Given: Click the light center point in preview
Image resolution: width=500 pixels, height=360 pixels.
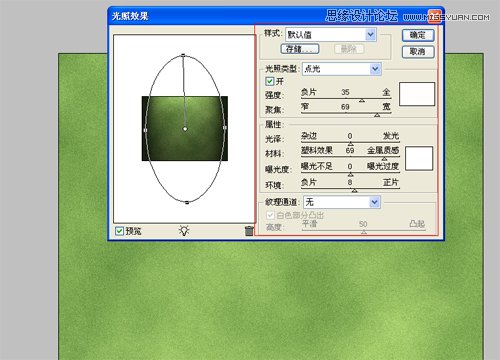Looking at the screenshot, I should point(185,129).
